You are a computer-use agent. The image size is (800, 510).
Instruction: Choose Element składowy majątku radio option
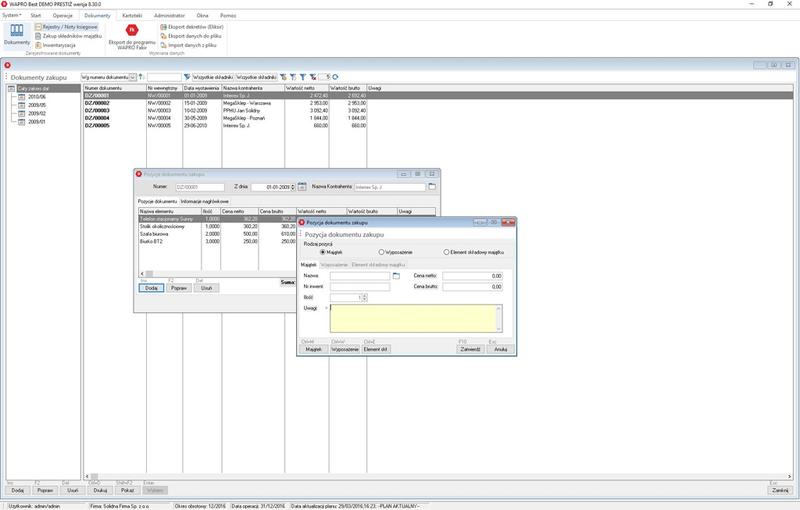tap(446, 252)
